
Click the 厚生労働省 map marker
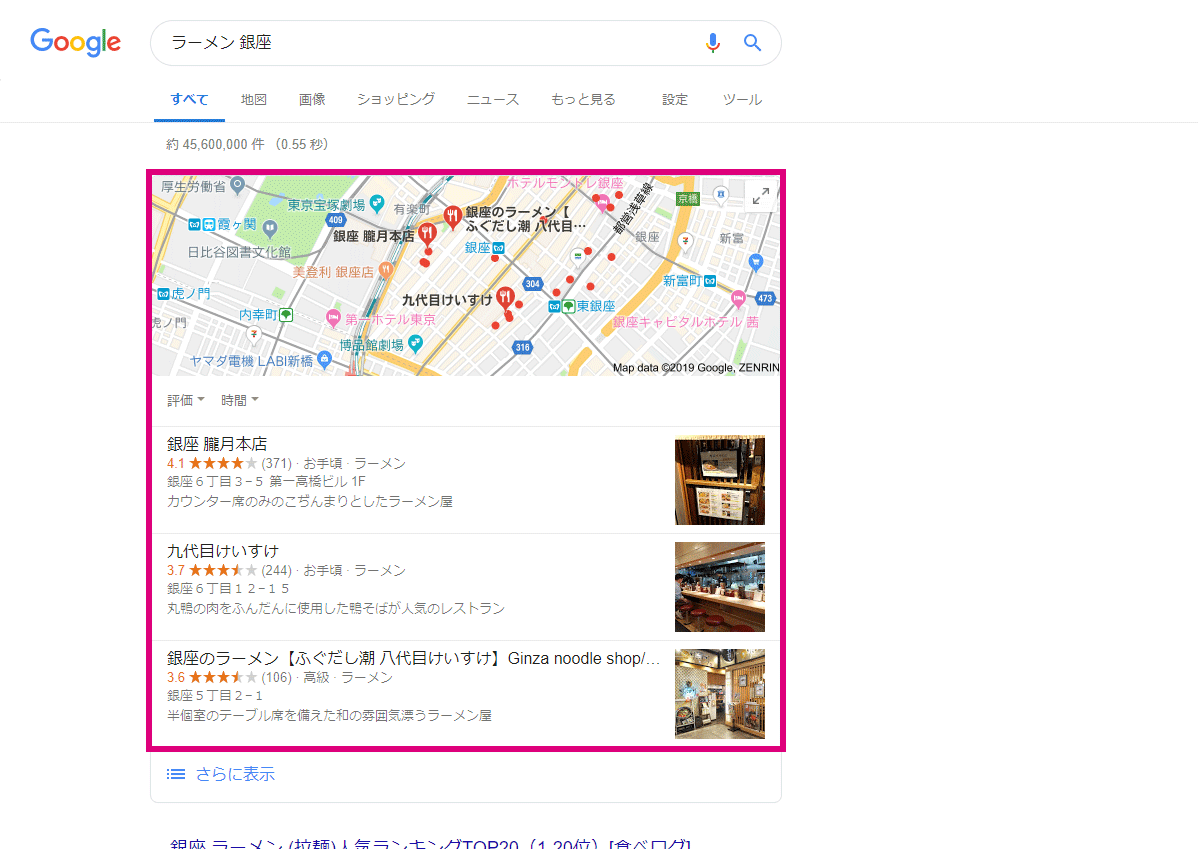pyautogui.click(x=238, y=184)
